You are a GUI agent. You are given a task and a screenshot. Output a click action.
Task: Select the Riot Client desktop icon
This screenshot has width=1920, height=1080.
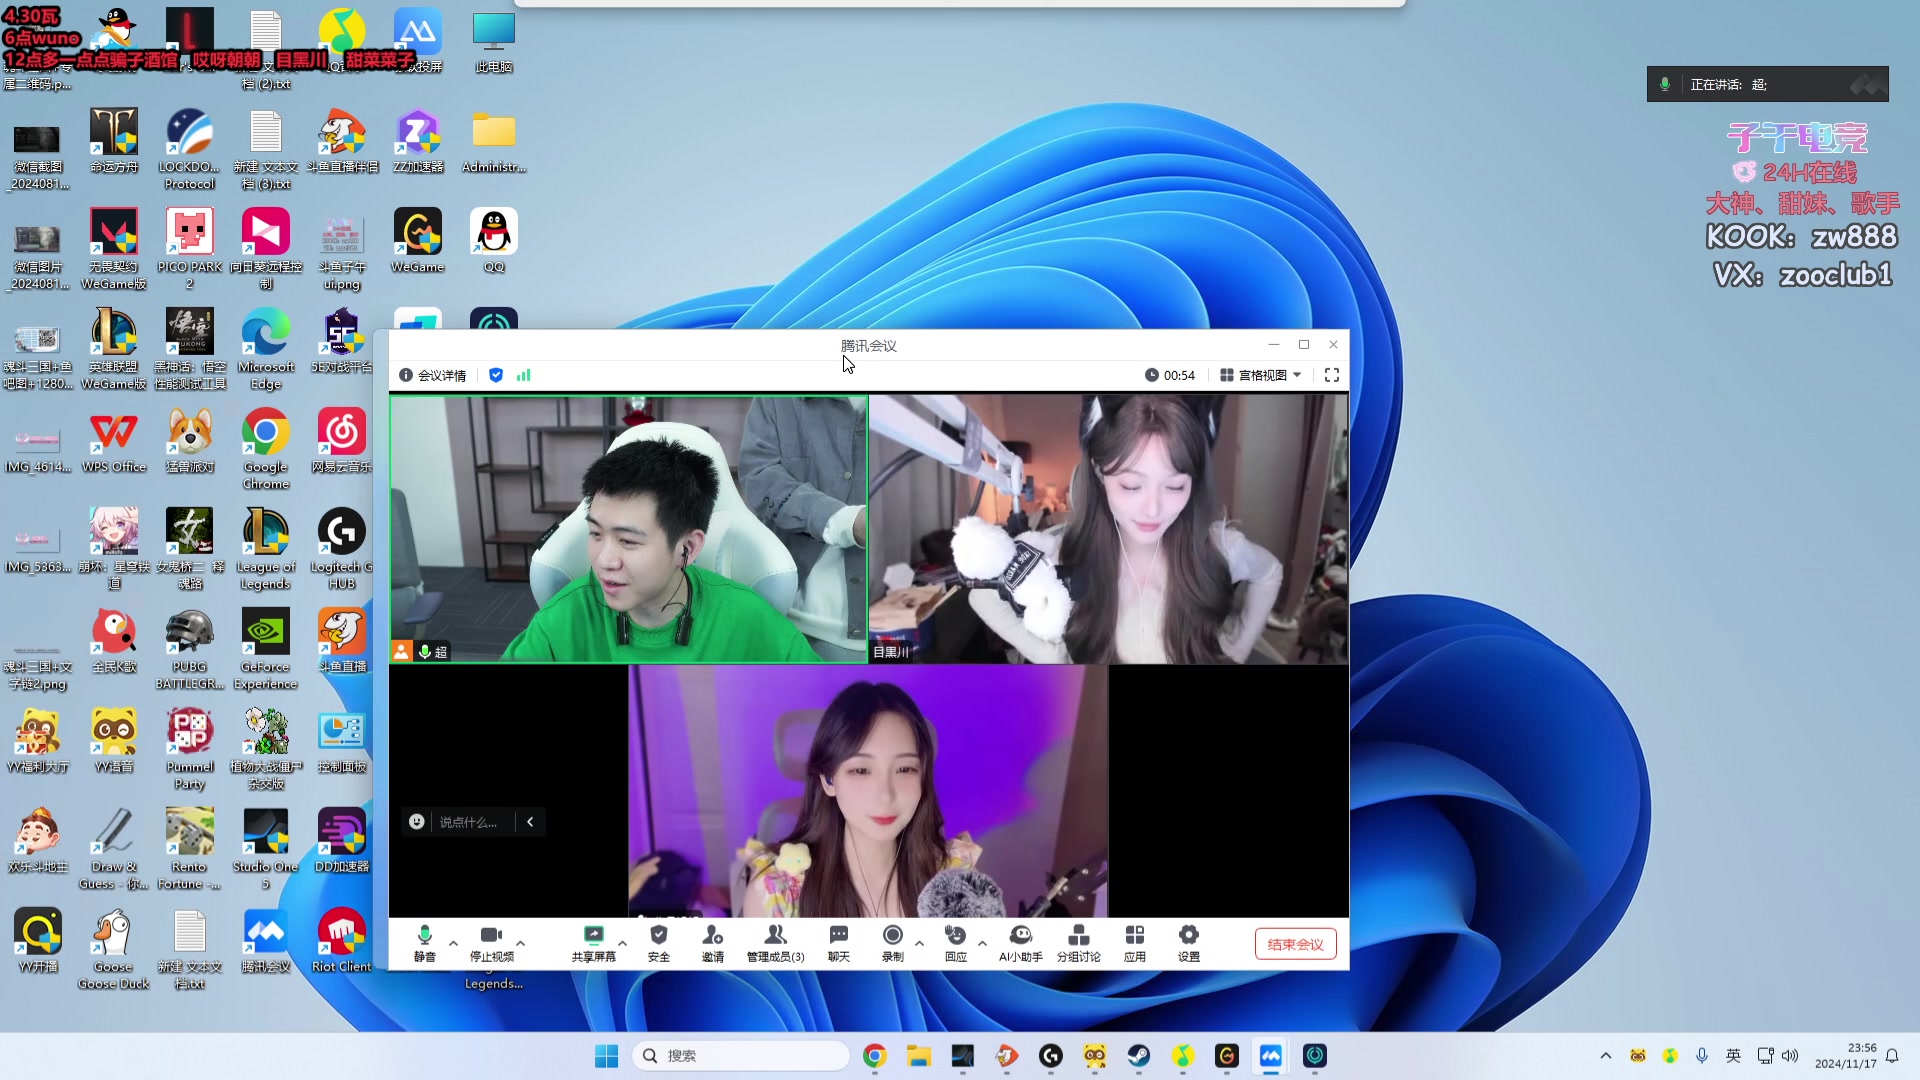(x=341, y=941)
